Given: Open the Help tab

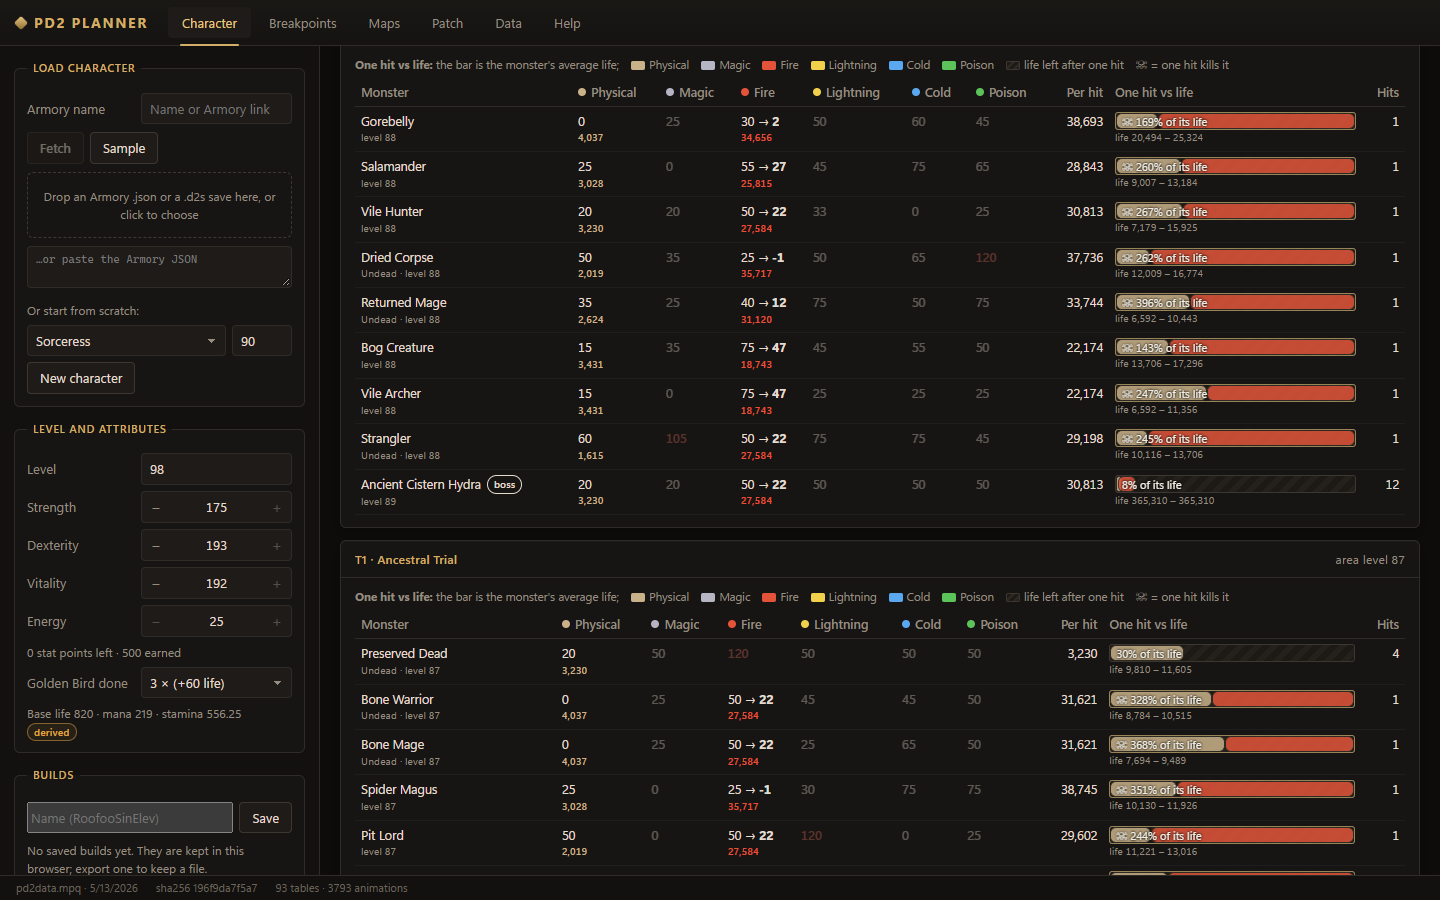Looking at the screenshot, I should coord(567,23).
